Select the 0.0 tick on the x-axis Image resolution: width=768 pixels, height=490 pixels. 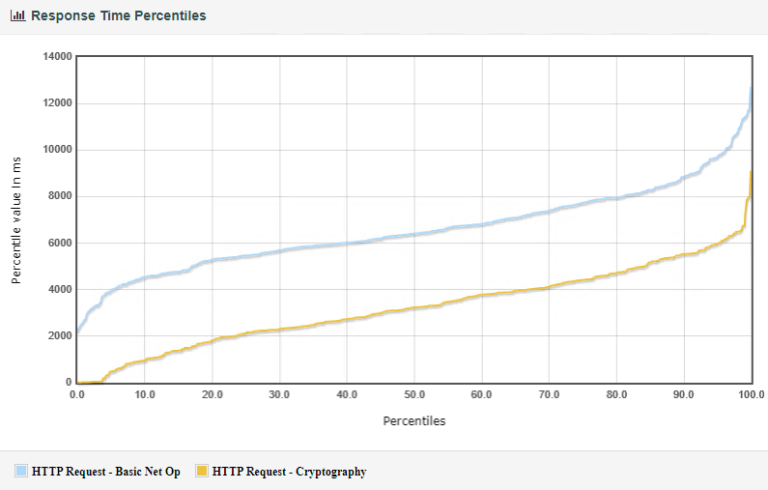(77, 395)
